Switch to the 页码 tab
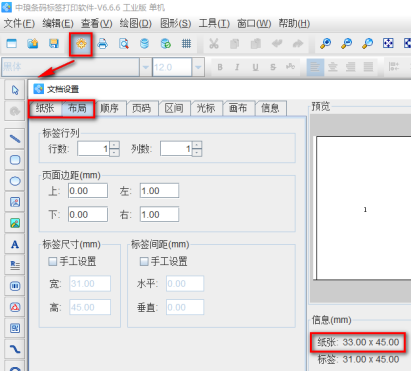 (x=142, y=108)
